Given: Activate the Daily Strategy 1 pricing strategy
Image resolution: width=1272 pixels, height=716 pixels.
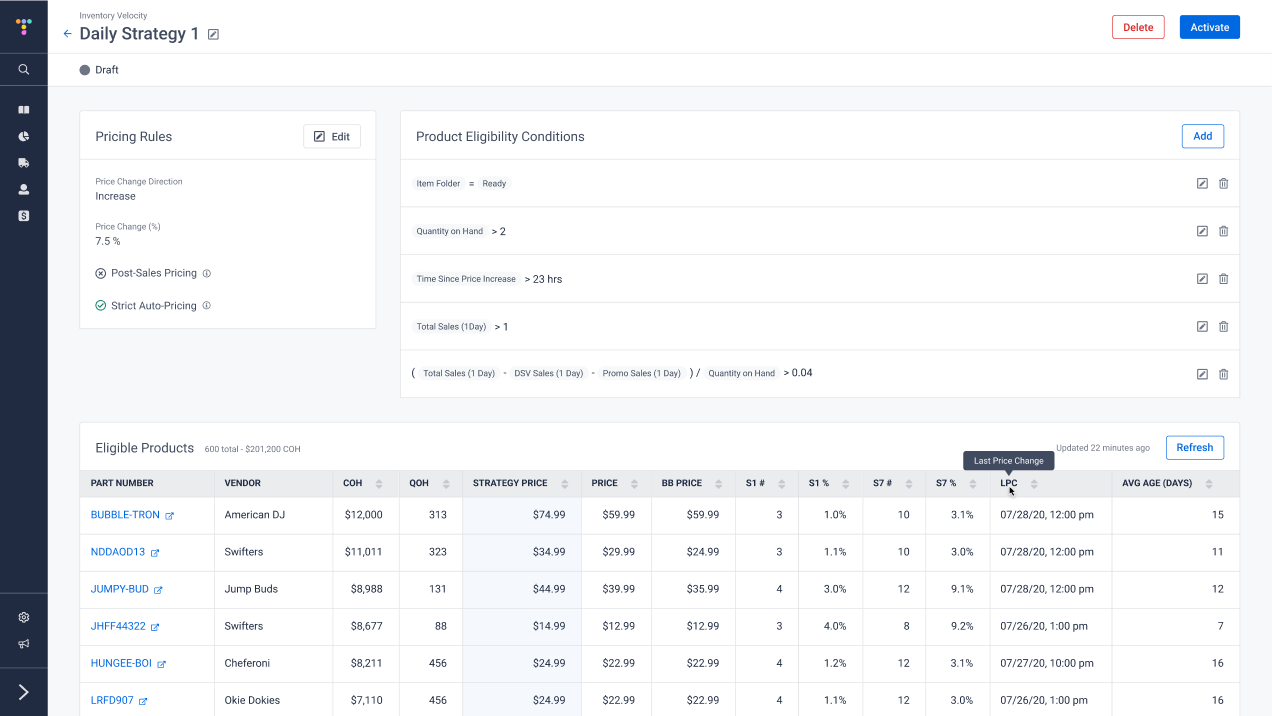Looking at the screenshot, I should coord(1209,27).
